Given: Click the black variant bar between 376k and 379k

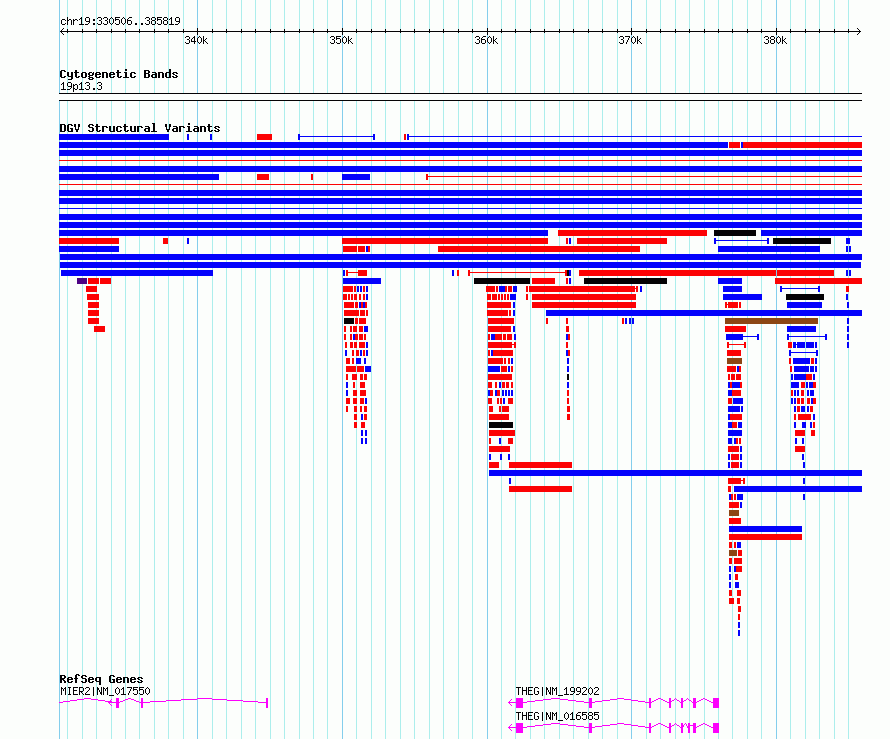Looking at the screenshot, I should click(x=735, y=233).
